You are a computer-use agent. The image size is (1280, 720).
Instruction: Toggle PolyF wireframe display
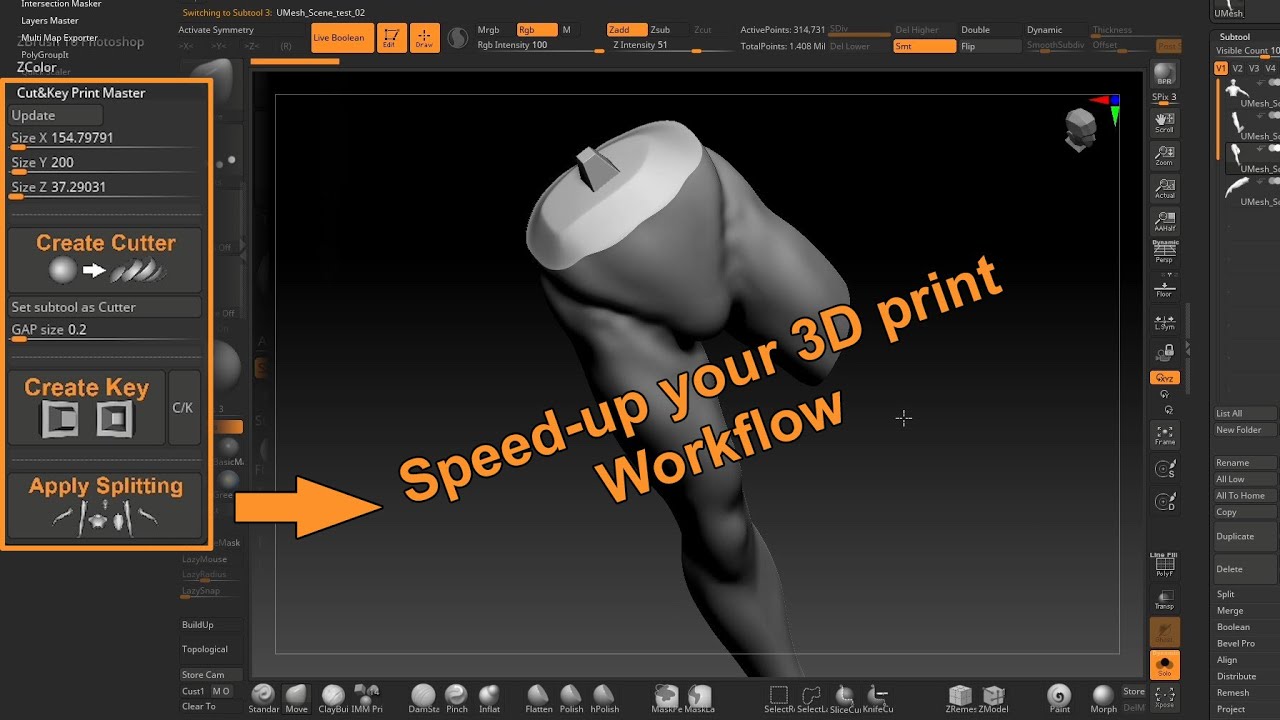coord(1165,565)
